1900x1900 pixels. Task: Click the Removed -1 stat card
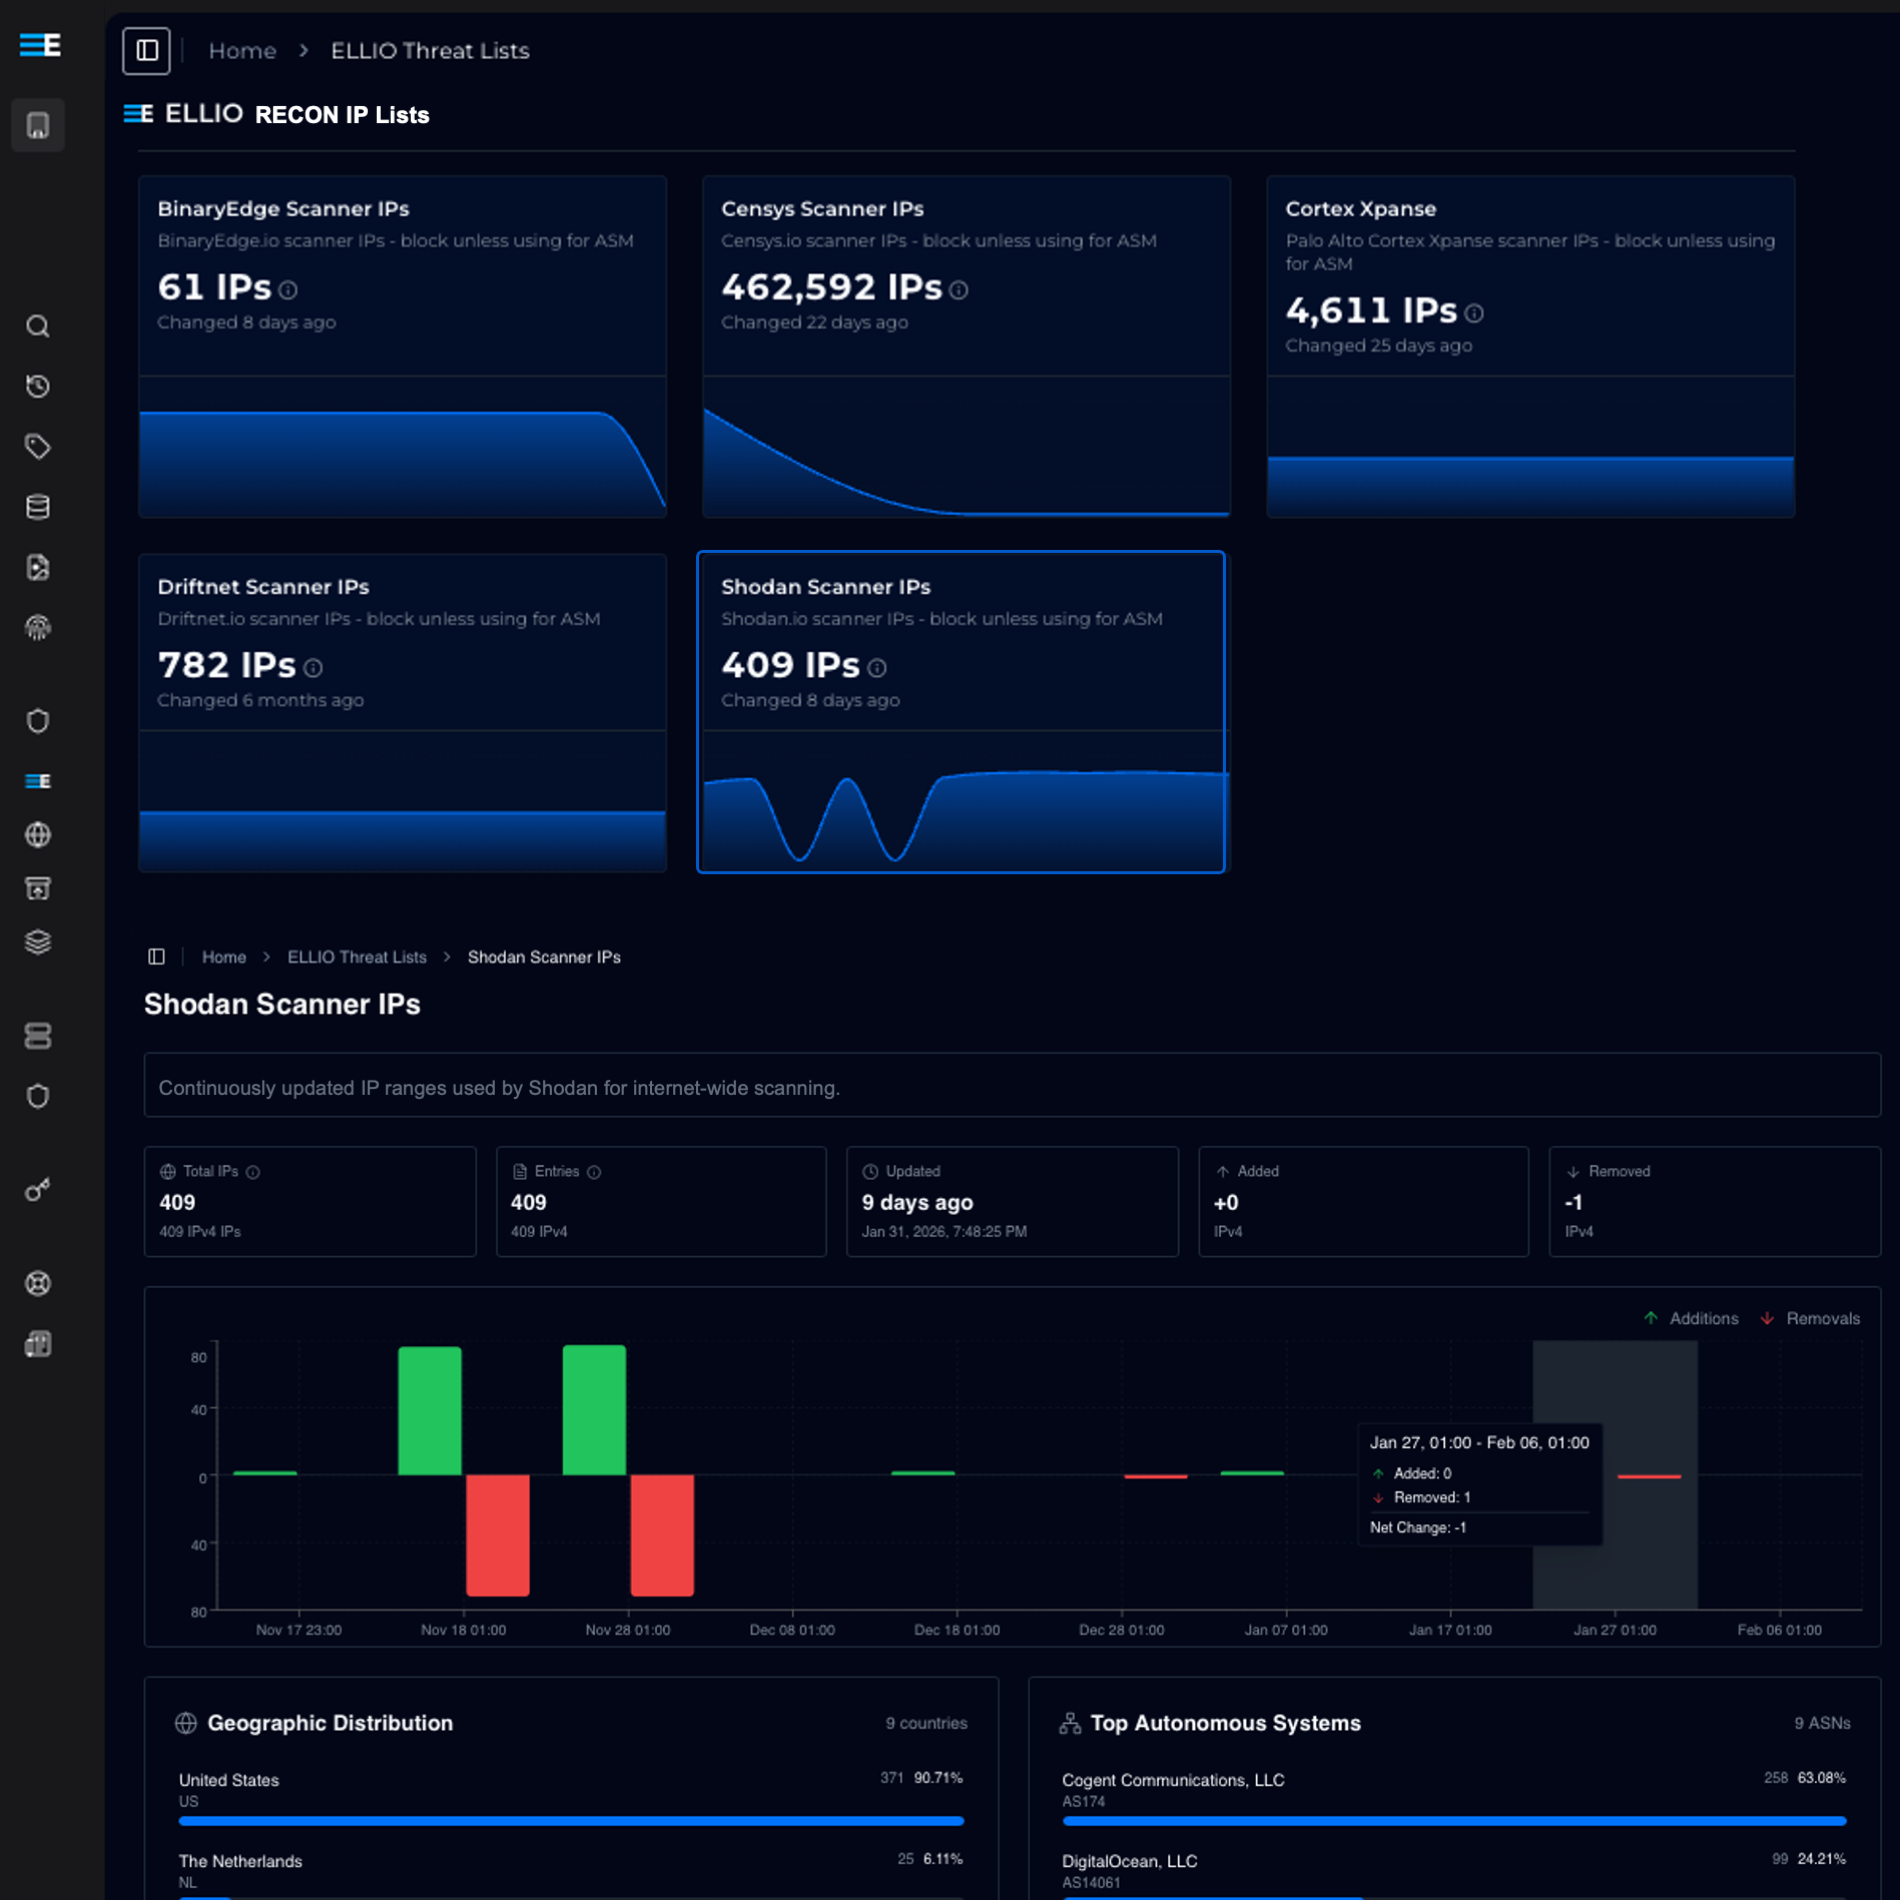click(1714, 1201)
